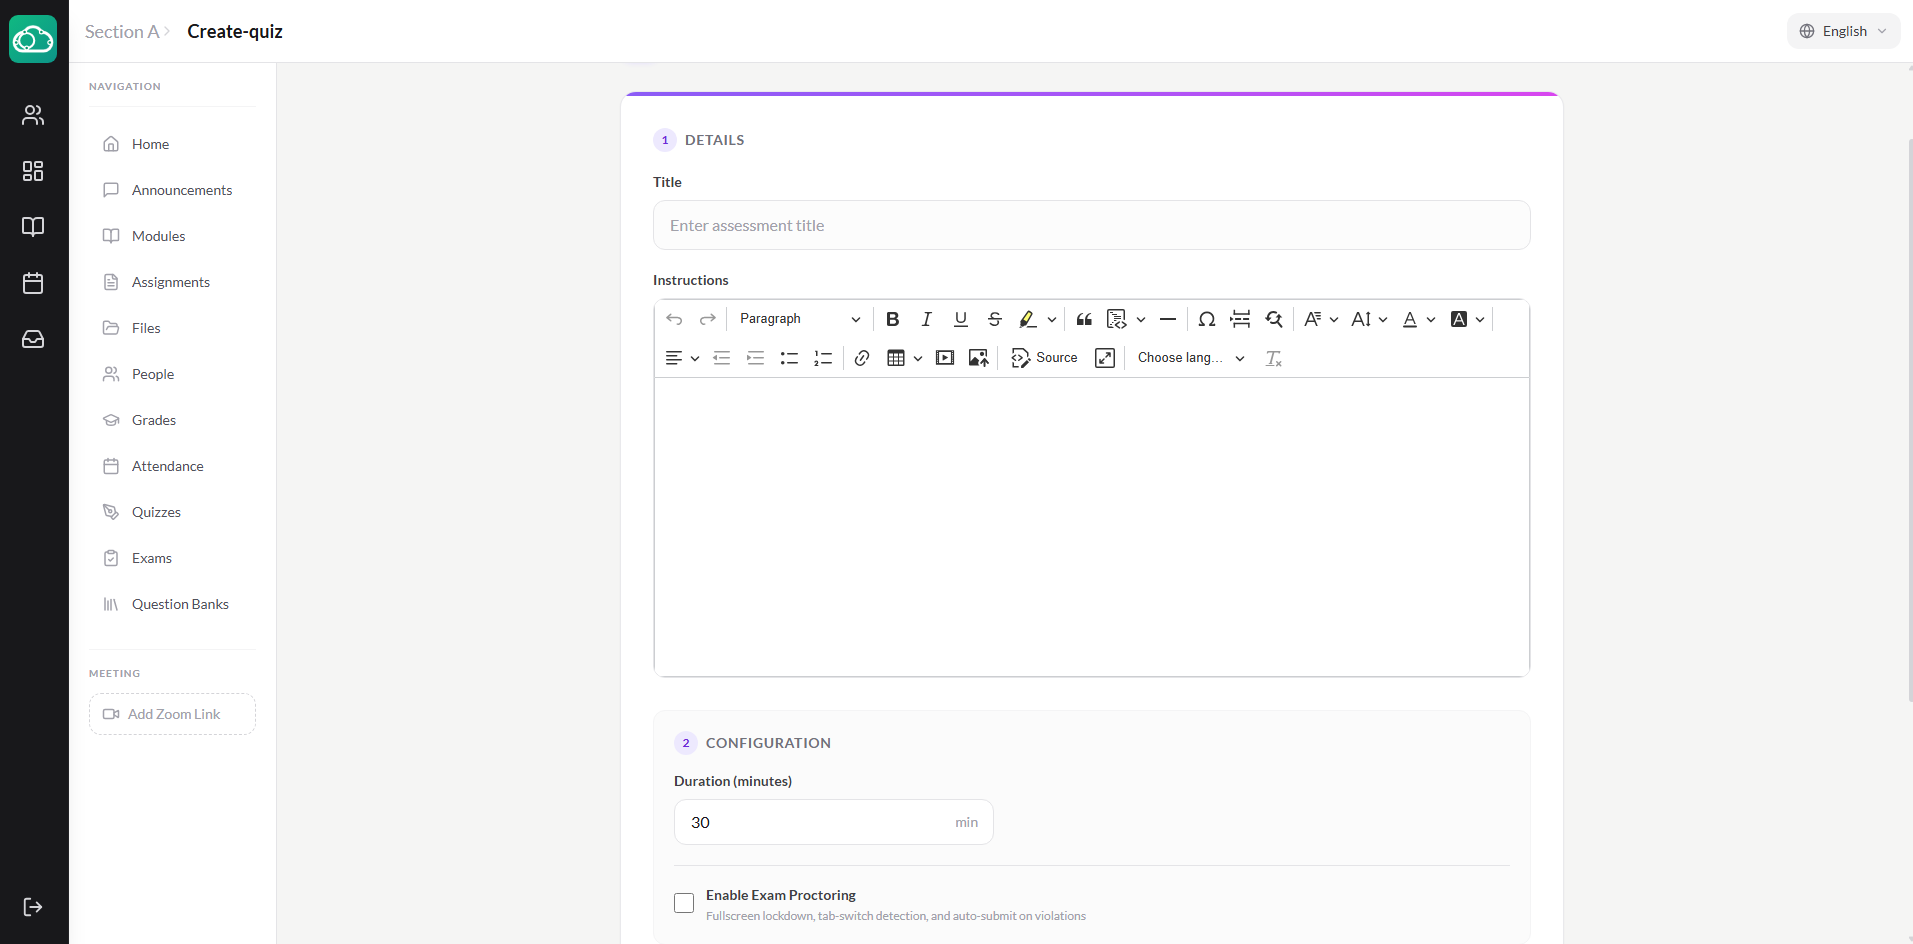
Task: Open the Choose language dropdown
Action: 1191,358
